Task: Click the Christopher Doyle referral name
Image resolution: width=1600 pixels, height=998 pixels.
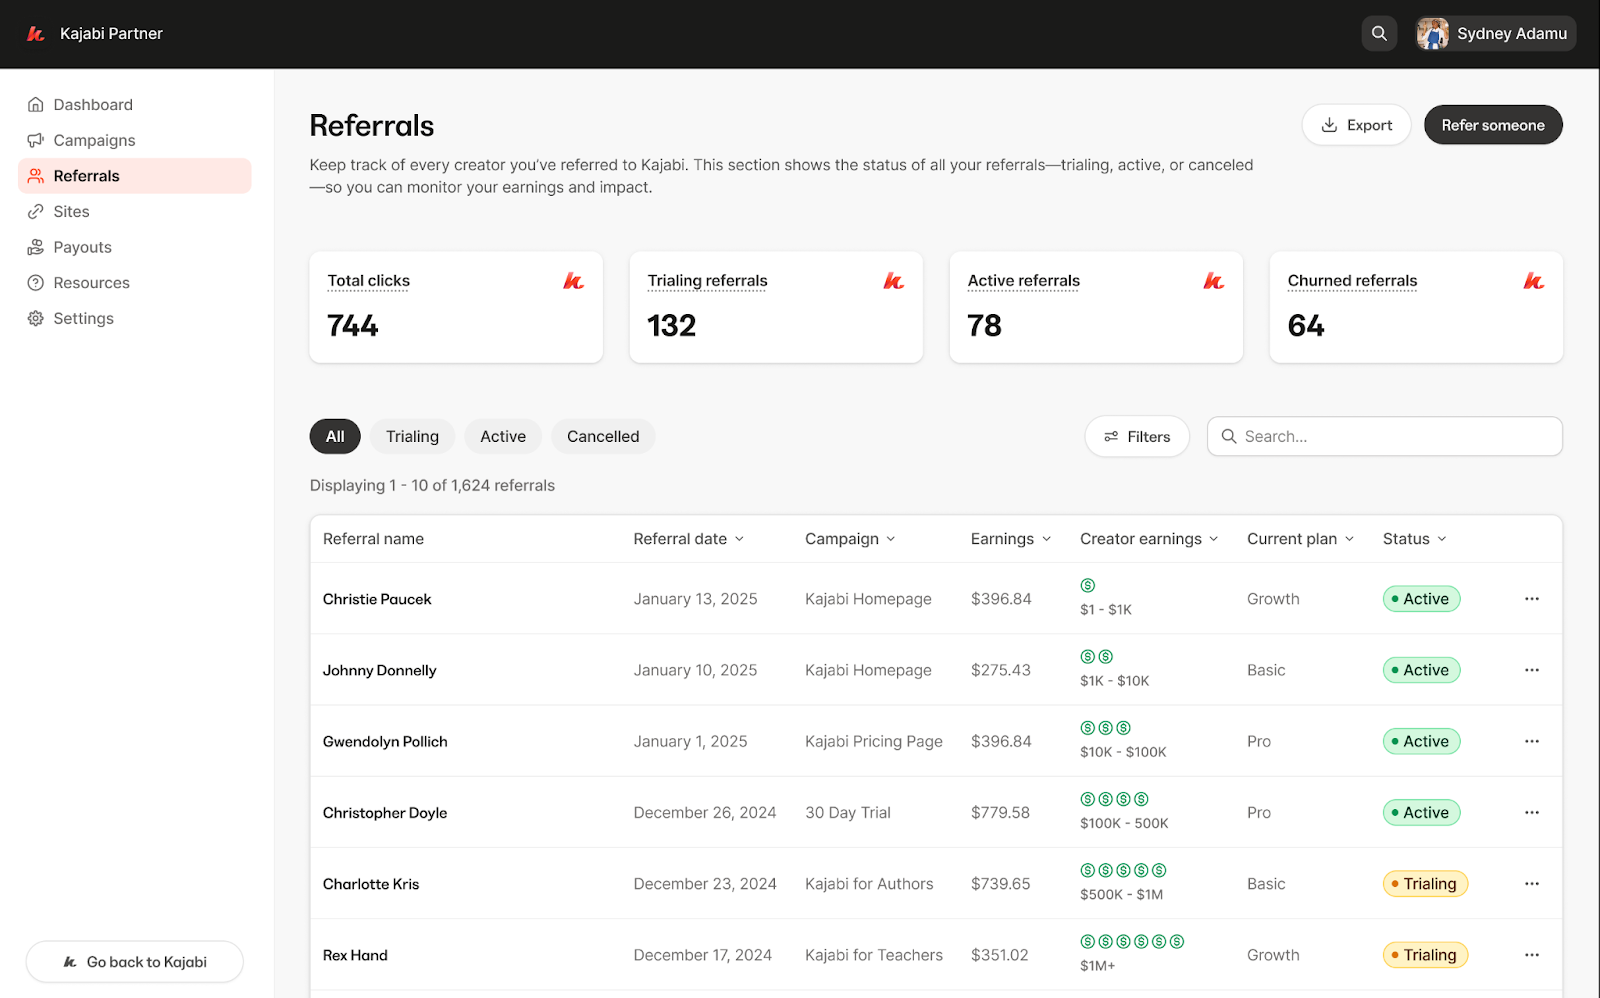Action: (385, 813)
